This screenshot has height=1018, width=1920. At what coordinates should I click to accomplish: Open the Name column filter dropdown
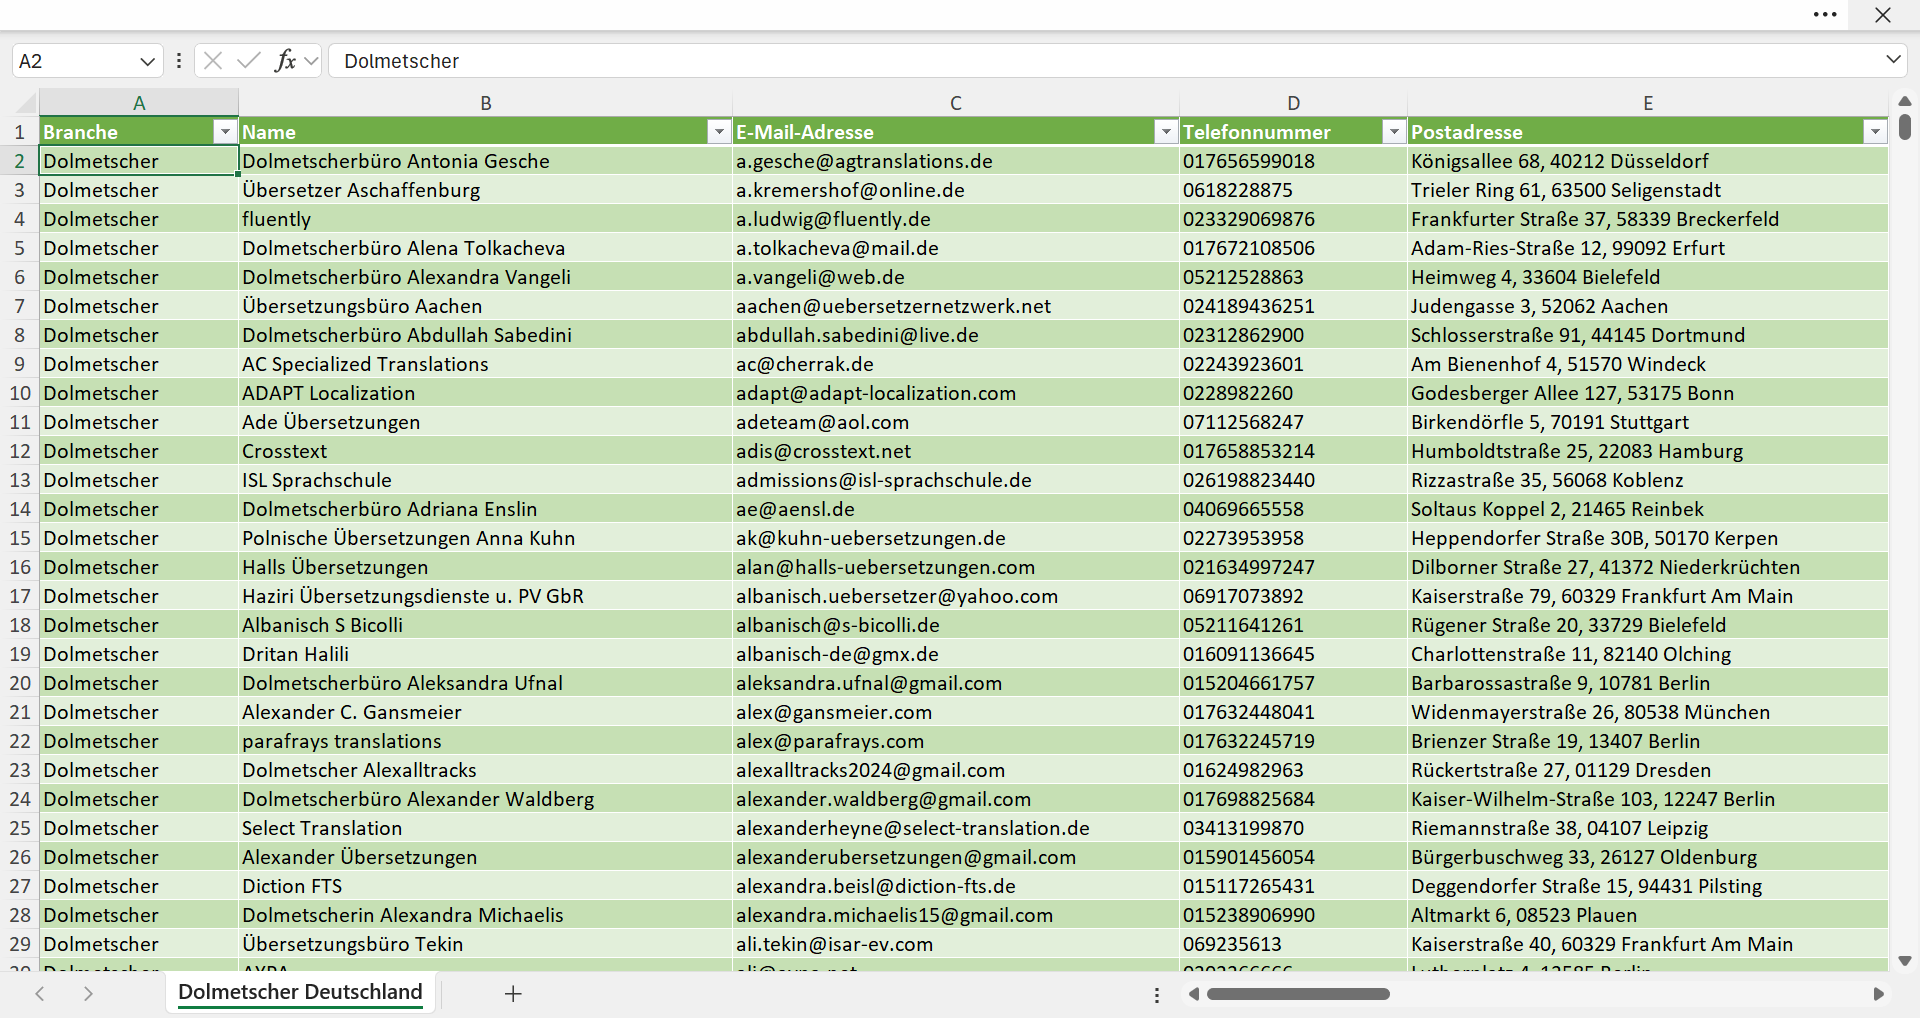click(x=719, y=132)
